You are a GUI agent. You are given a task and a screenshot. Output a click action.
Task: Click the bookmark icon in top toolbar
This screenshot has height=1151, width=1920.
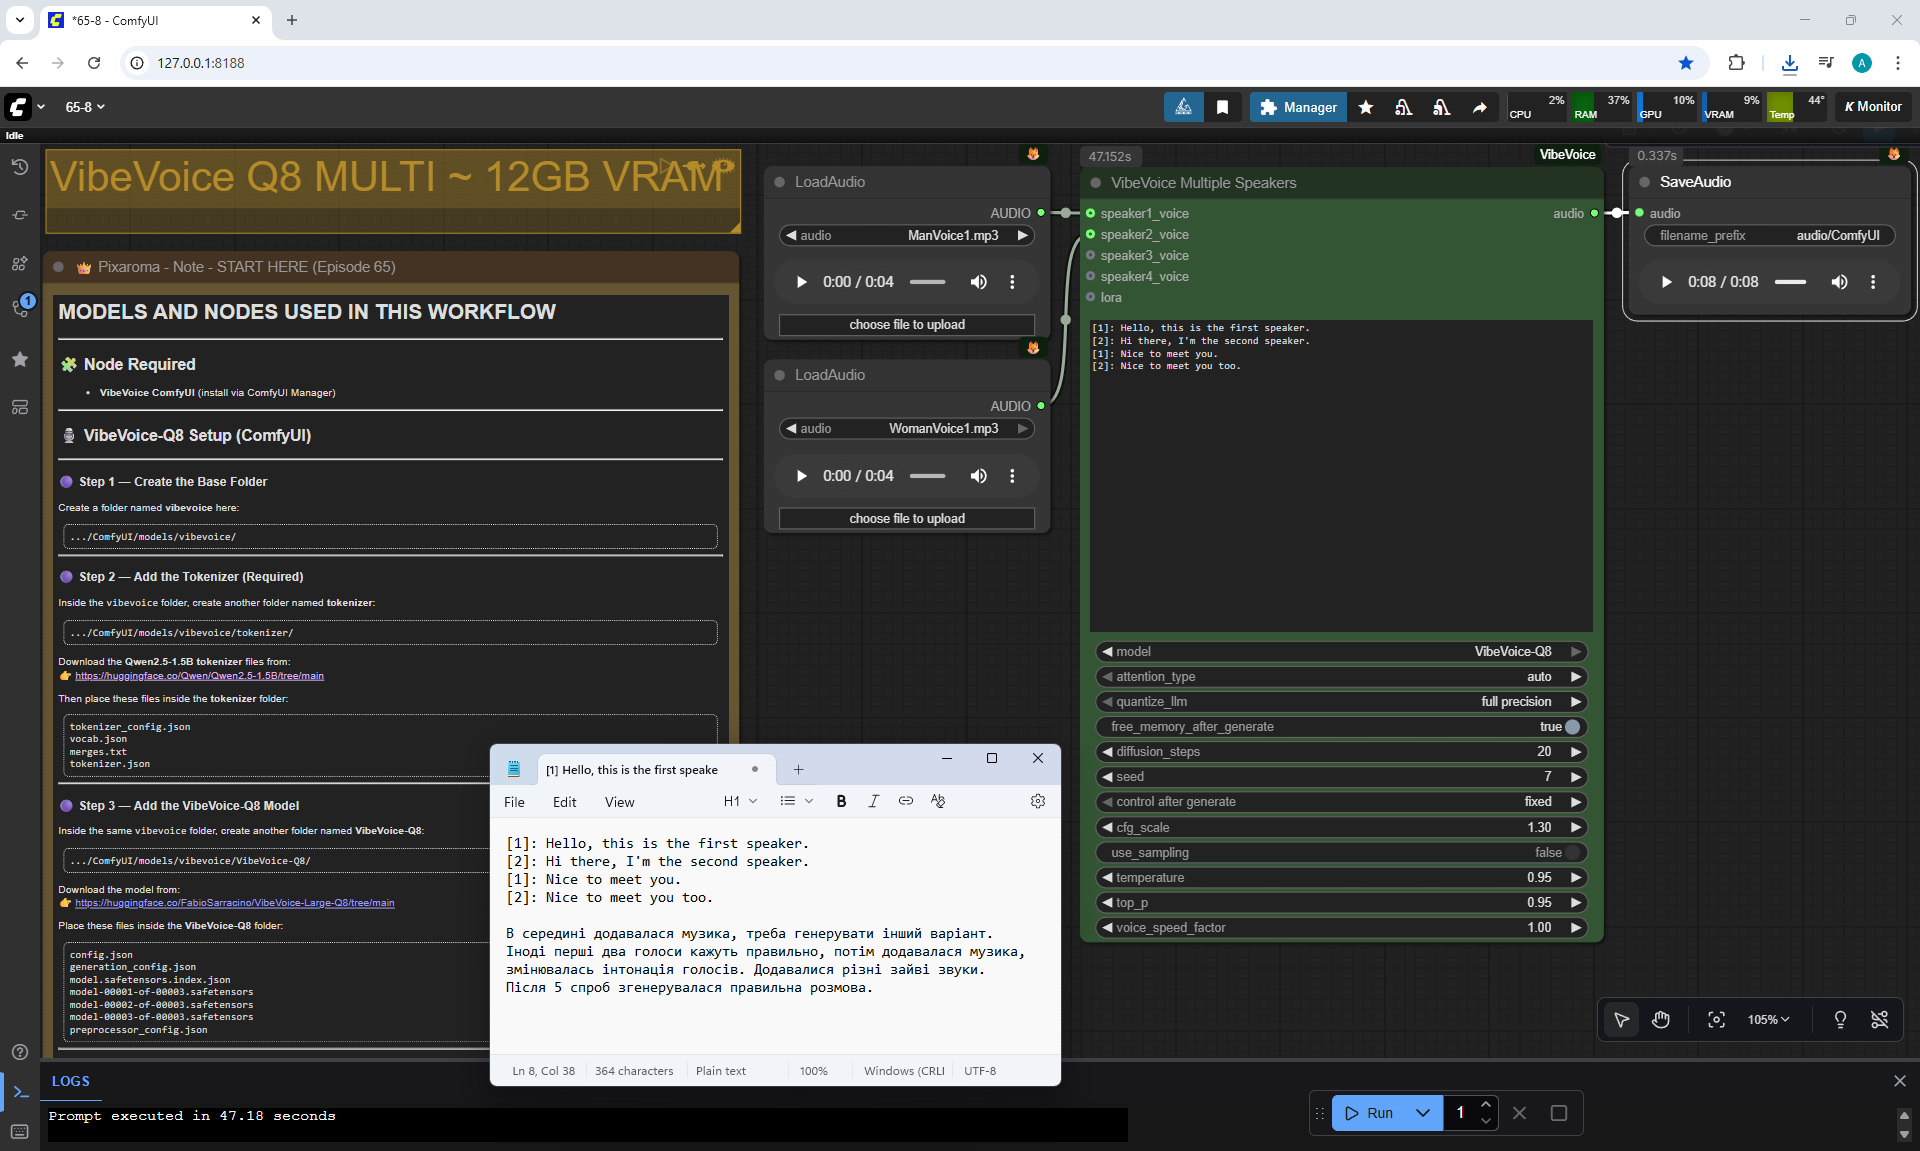1222,107
